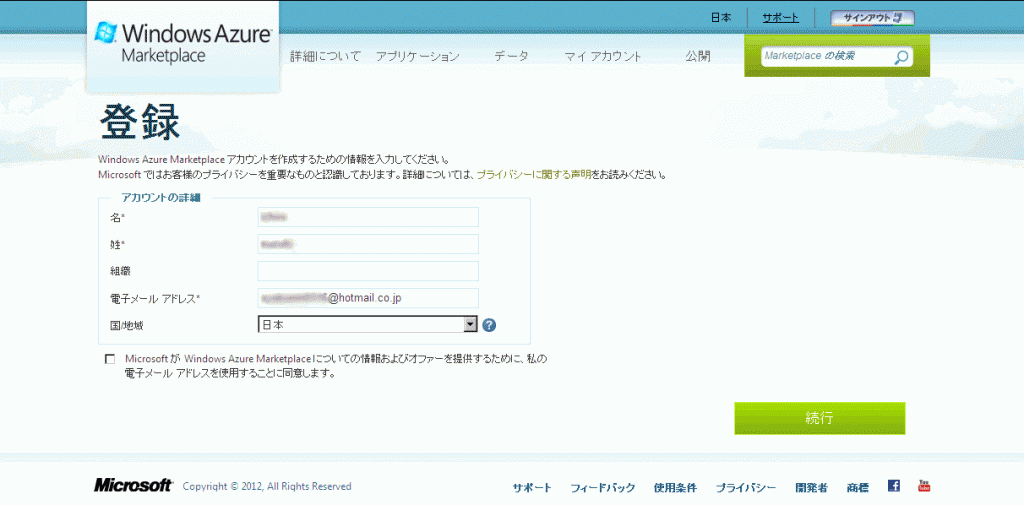This screenshot has width=1024, height=505.
Task: Click the 登録 page heading
Action: pos(140,122)
